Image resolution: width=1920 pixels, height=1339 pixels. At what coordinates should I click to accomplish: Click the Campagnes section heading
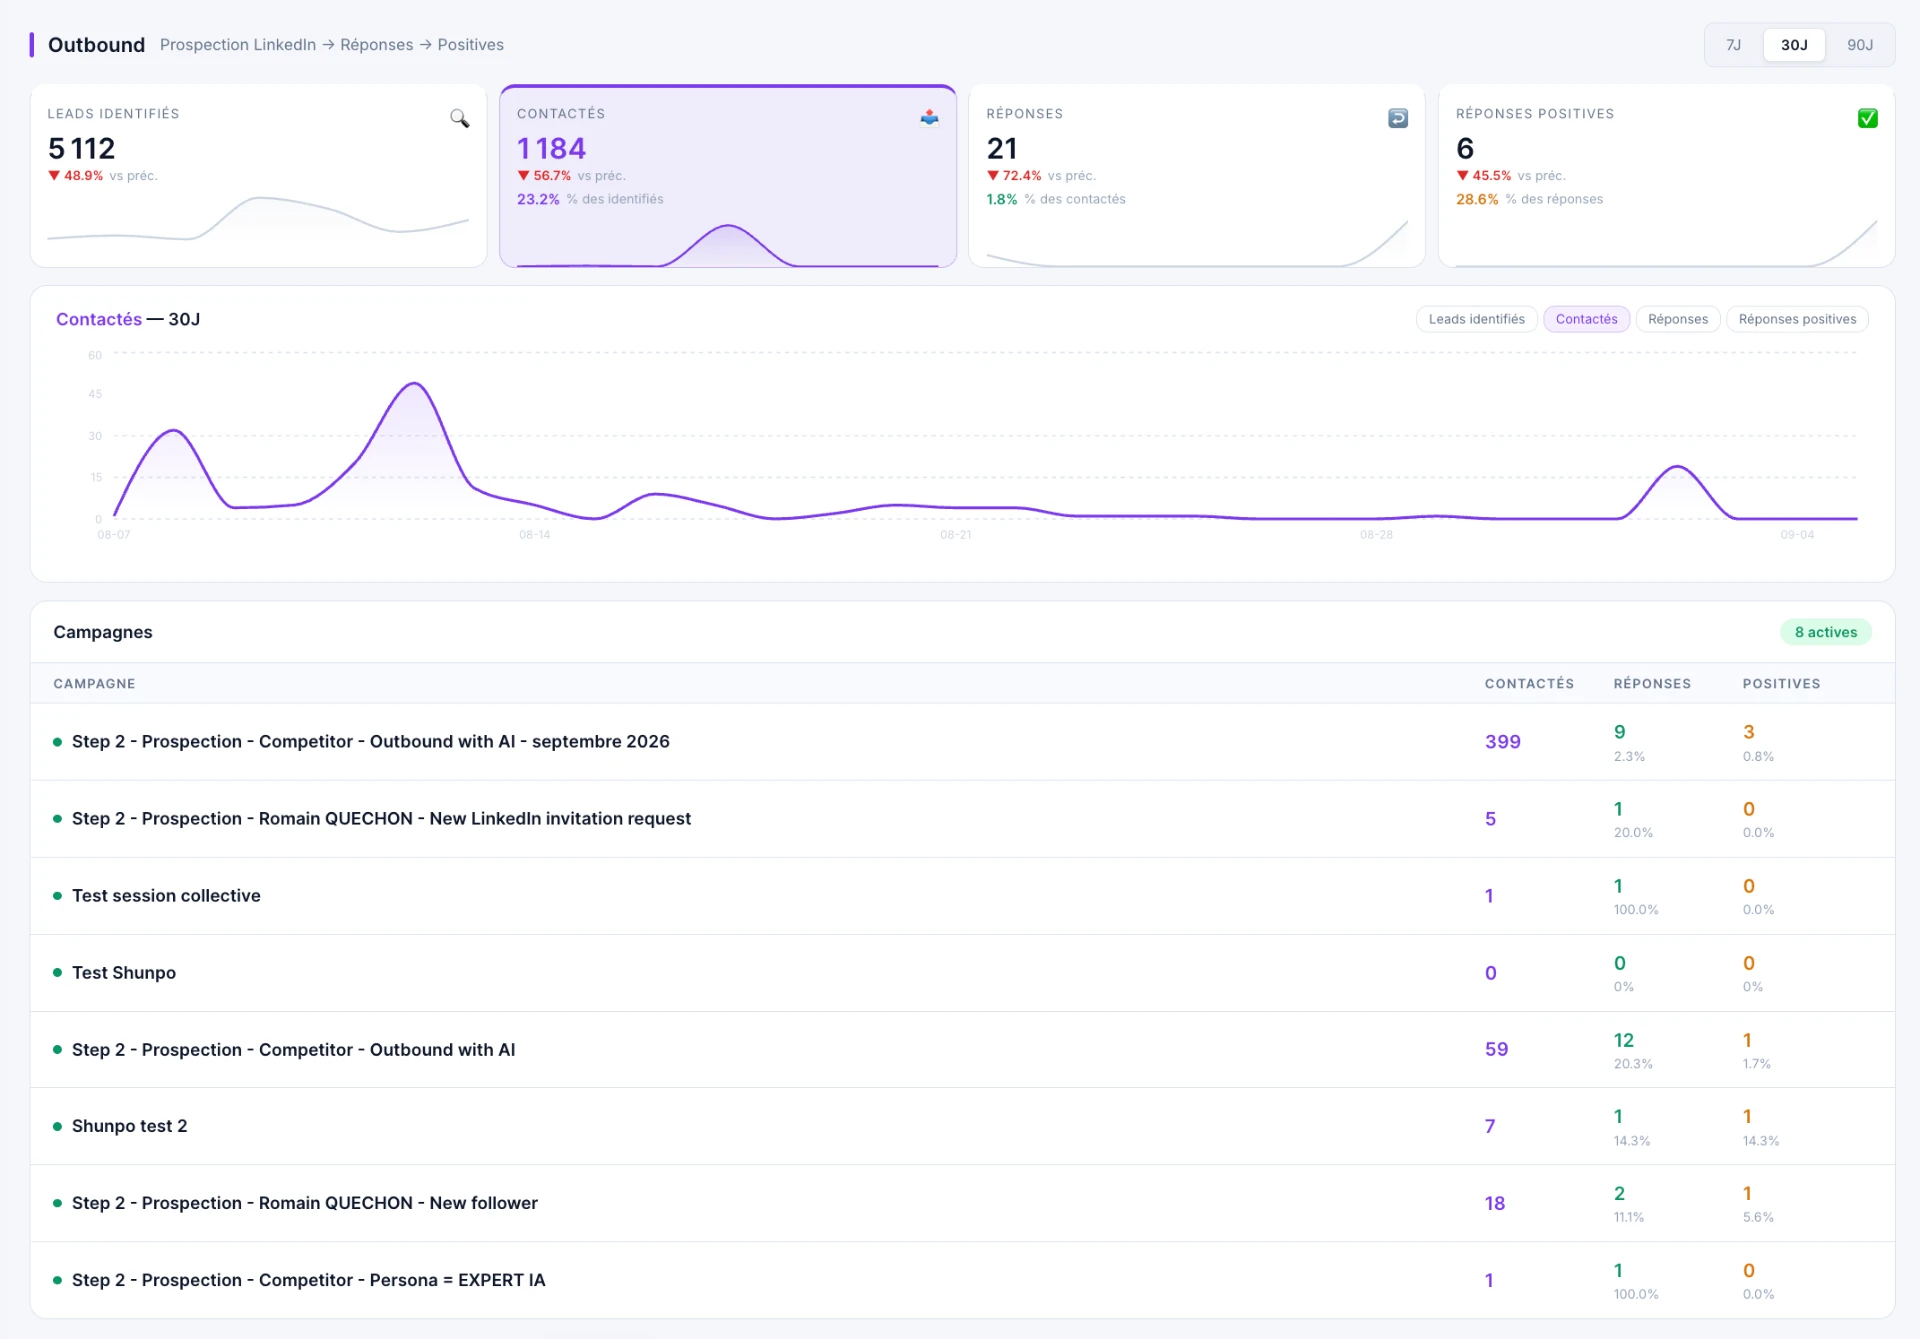(x=103, y=632)
